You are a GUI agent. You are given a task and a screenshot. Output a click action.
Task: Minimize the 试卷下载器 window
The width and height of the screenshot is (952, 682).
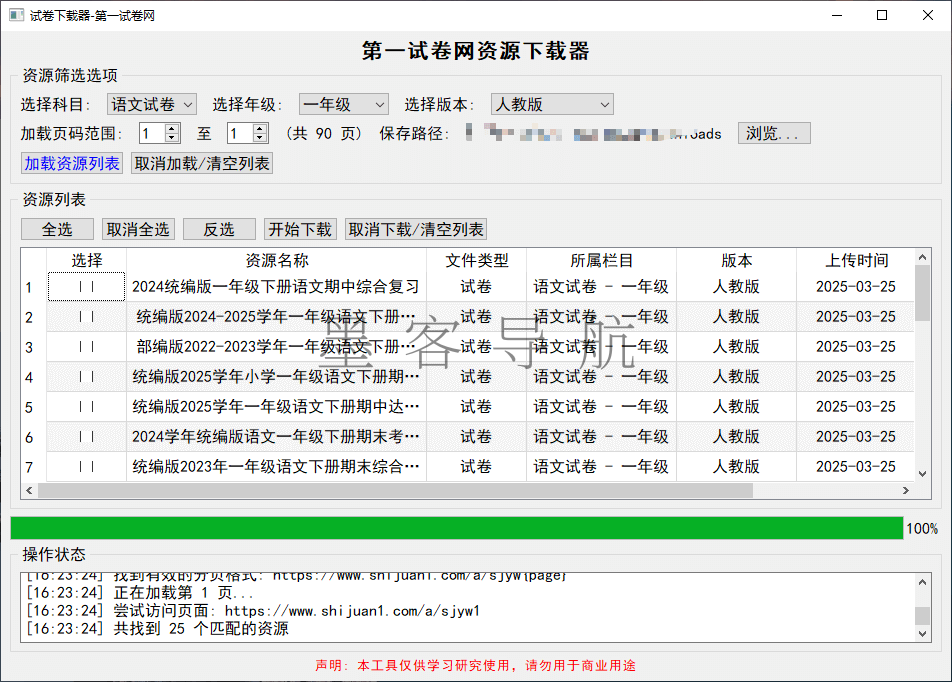tap(837, 15)
